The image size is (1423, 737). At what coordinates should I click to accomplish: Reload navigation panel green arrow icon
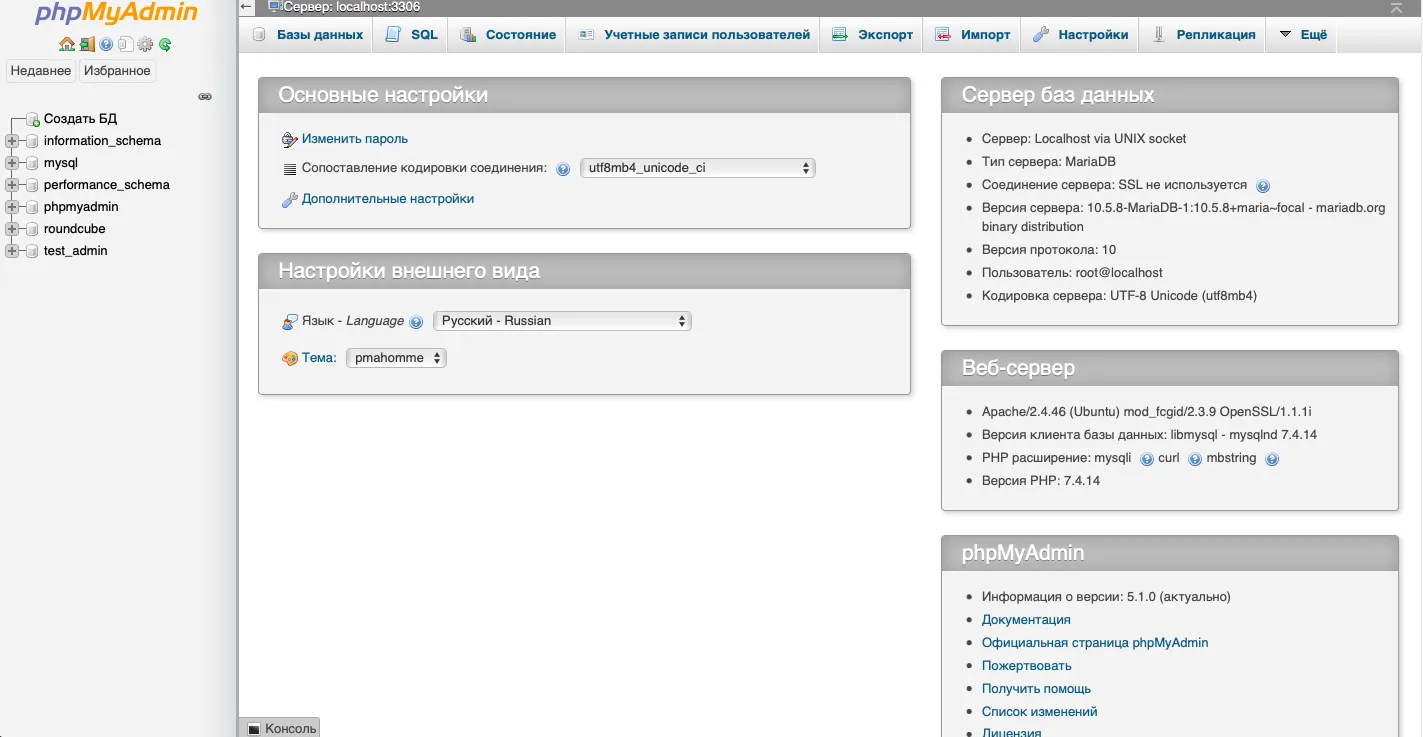(x=165, y=44)
